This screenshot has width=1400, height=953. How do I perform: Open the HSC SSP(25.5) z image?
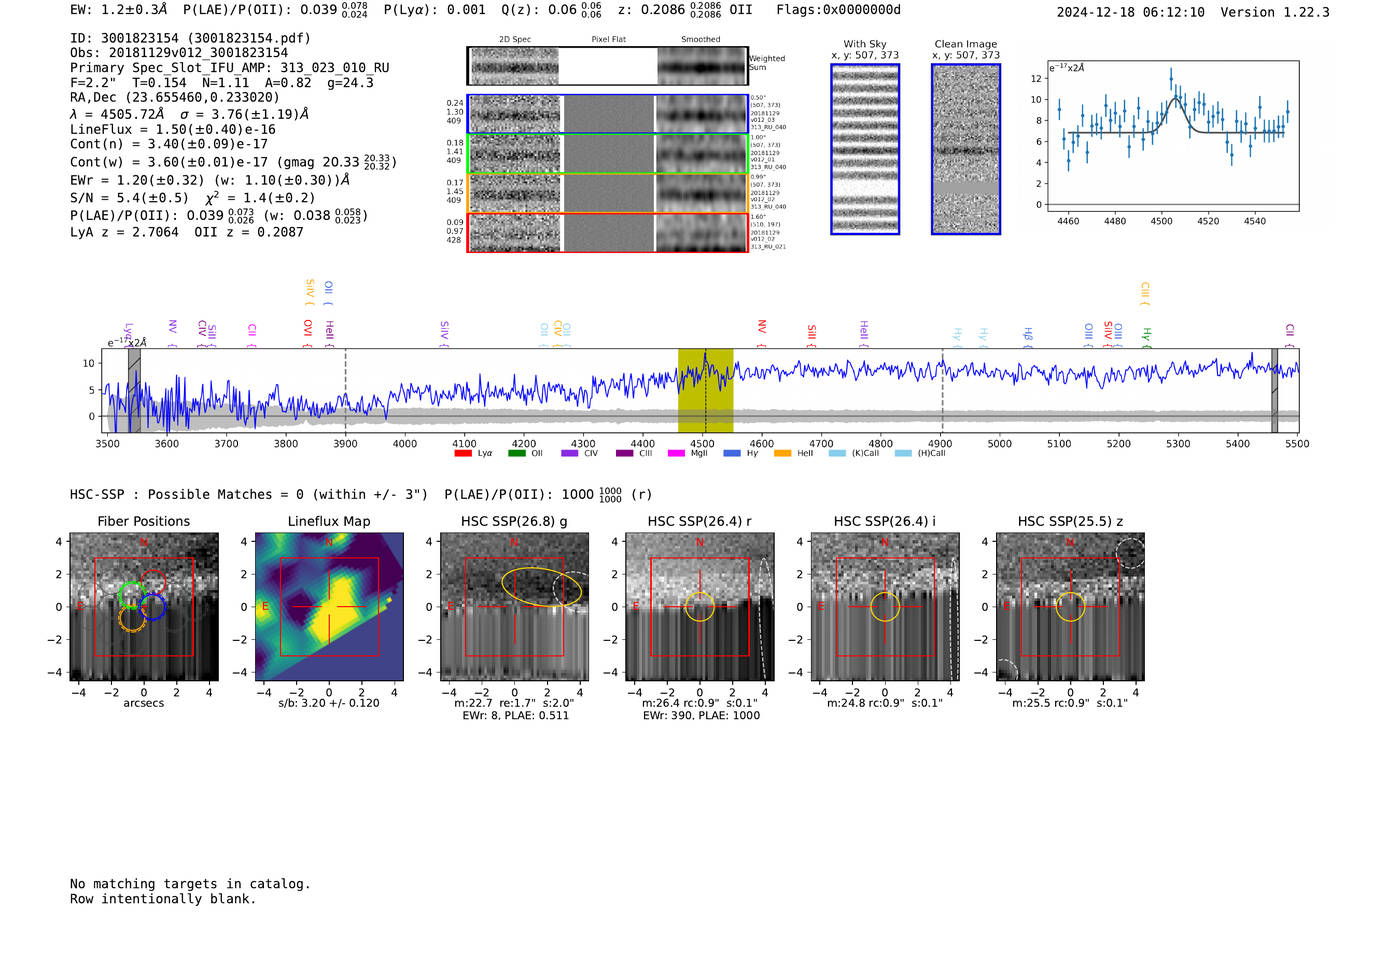pos(1070,607)
